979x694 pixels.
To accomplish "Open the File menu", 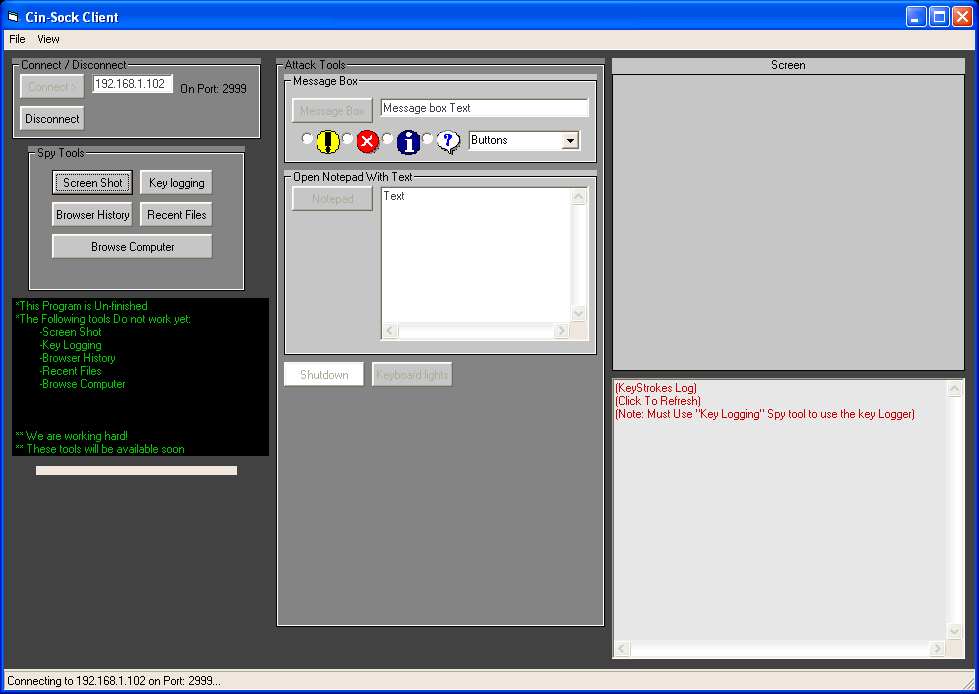I will click(17, 39).
